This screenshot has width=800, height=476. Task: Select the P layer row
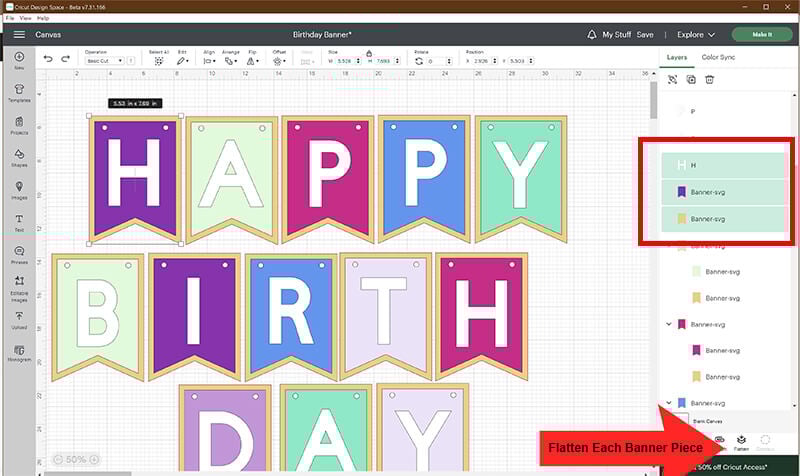tap(724, 111)
